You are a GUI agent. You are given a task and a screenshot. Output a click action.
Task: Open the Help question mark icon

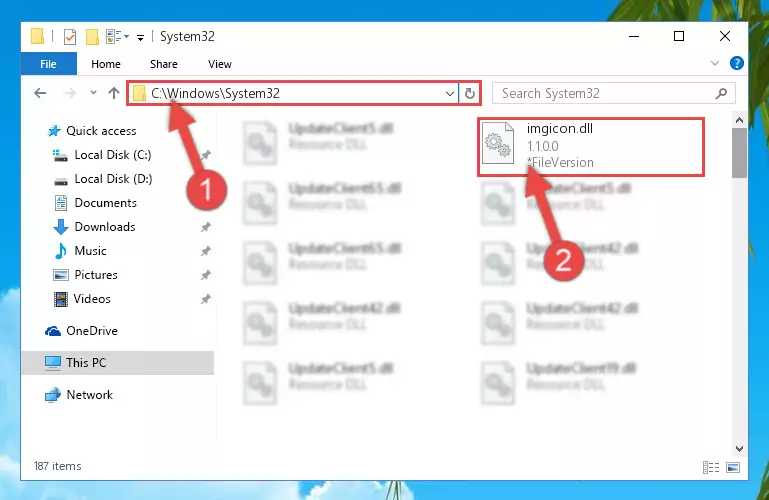pos(736,63)
